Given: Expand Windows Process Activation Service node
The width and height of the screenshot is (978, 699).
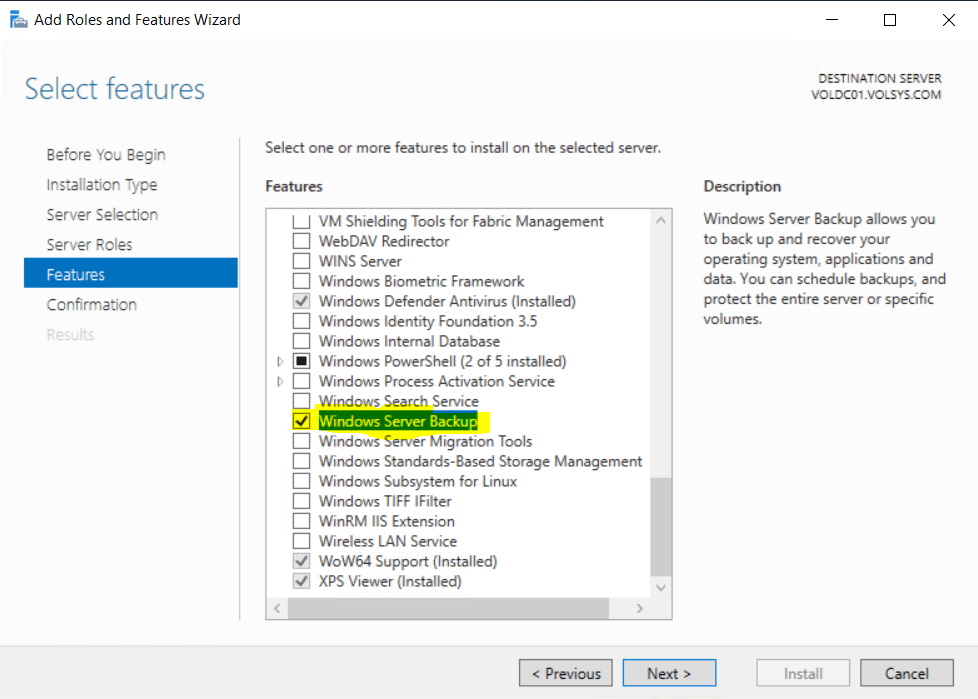Looking at the screenshot, I should (x=280, y=381).
